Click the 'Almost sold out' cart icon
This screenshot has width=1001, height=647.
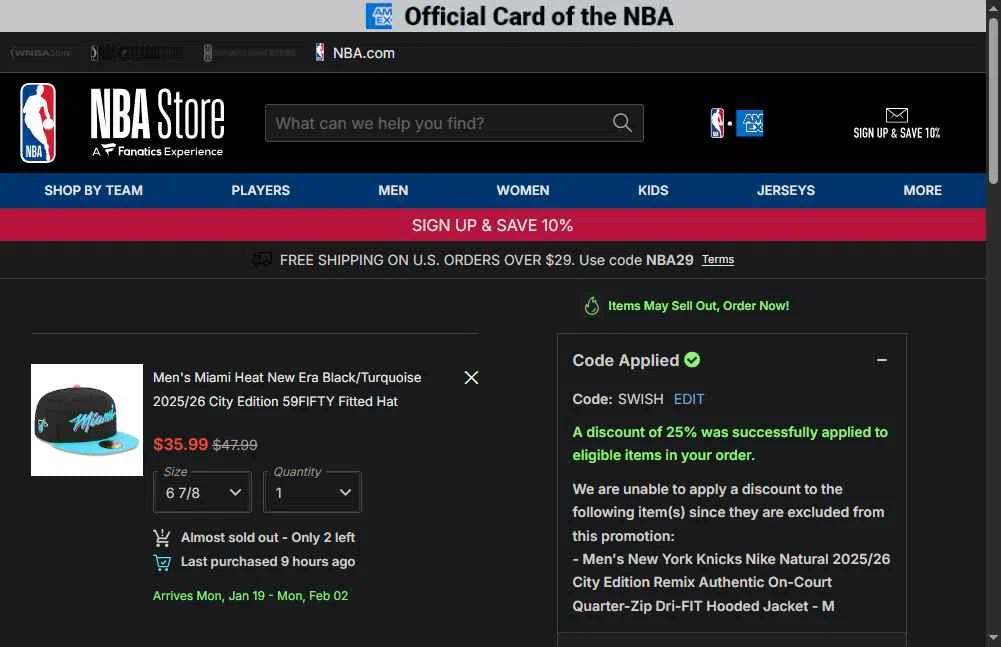(162, 538)
